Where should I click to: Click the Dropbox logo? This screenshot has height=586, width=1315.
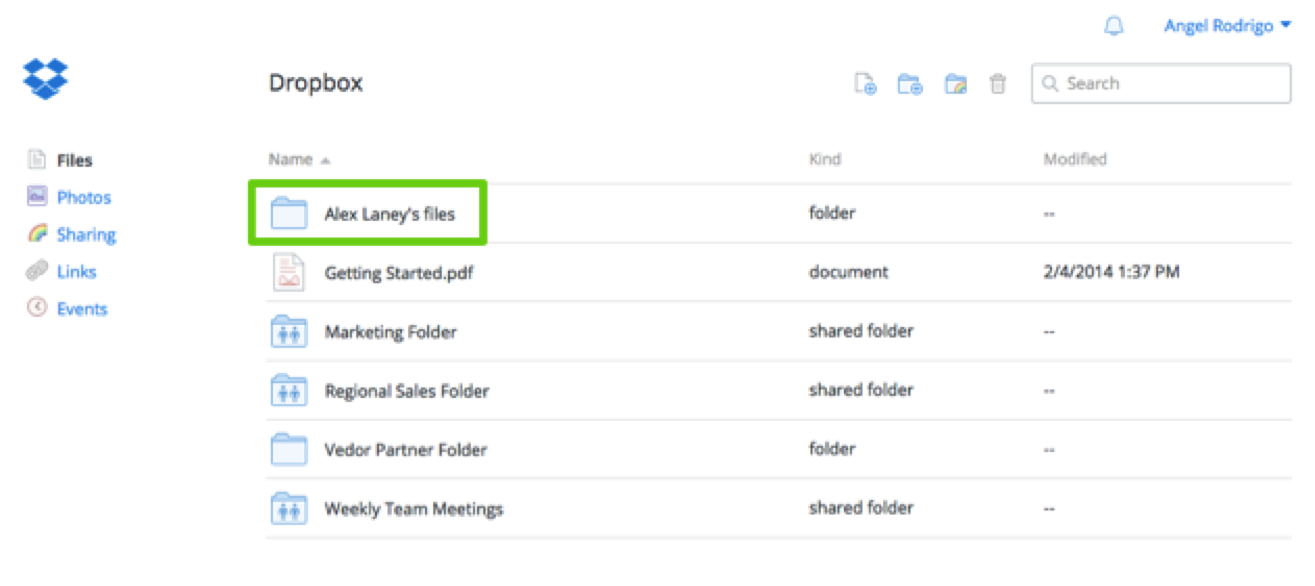point(46,78)
